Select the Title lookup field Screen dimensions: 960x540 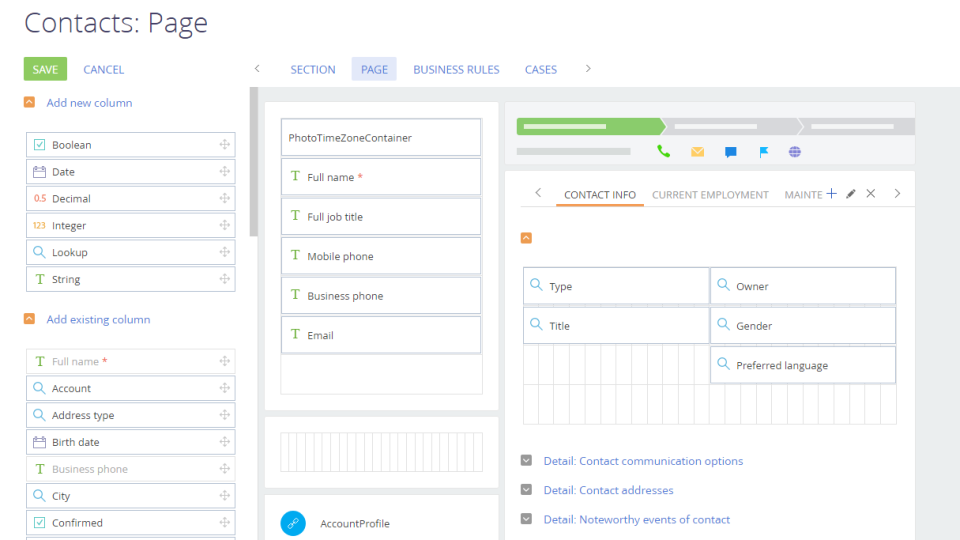tap(616, 326)
